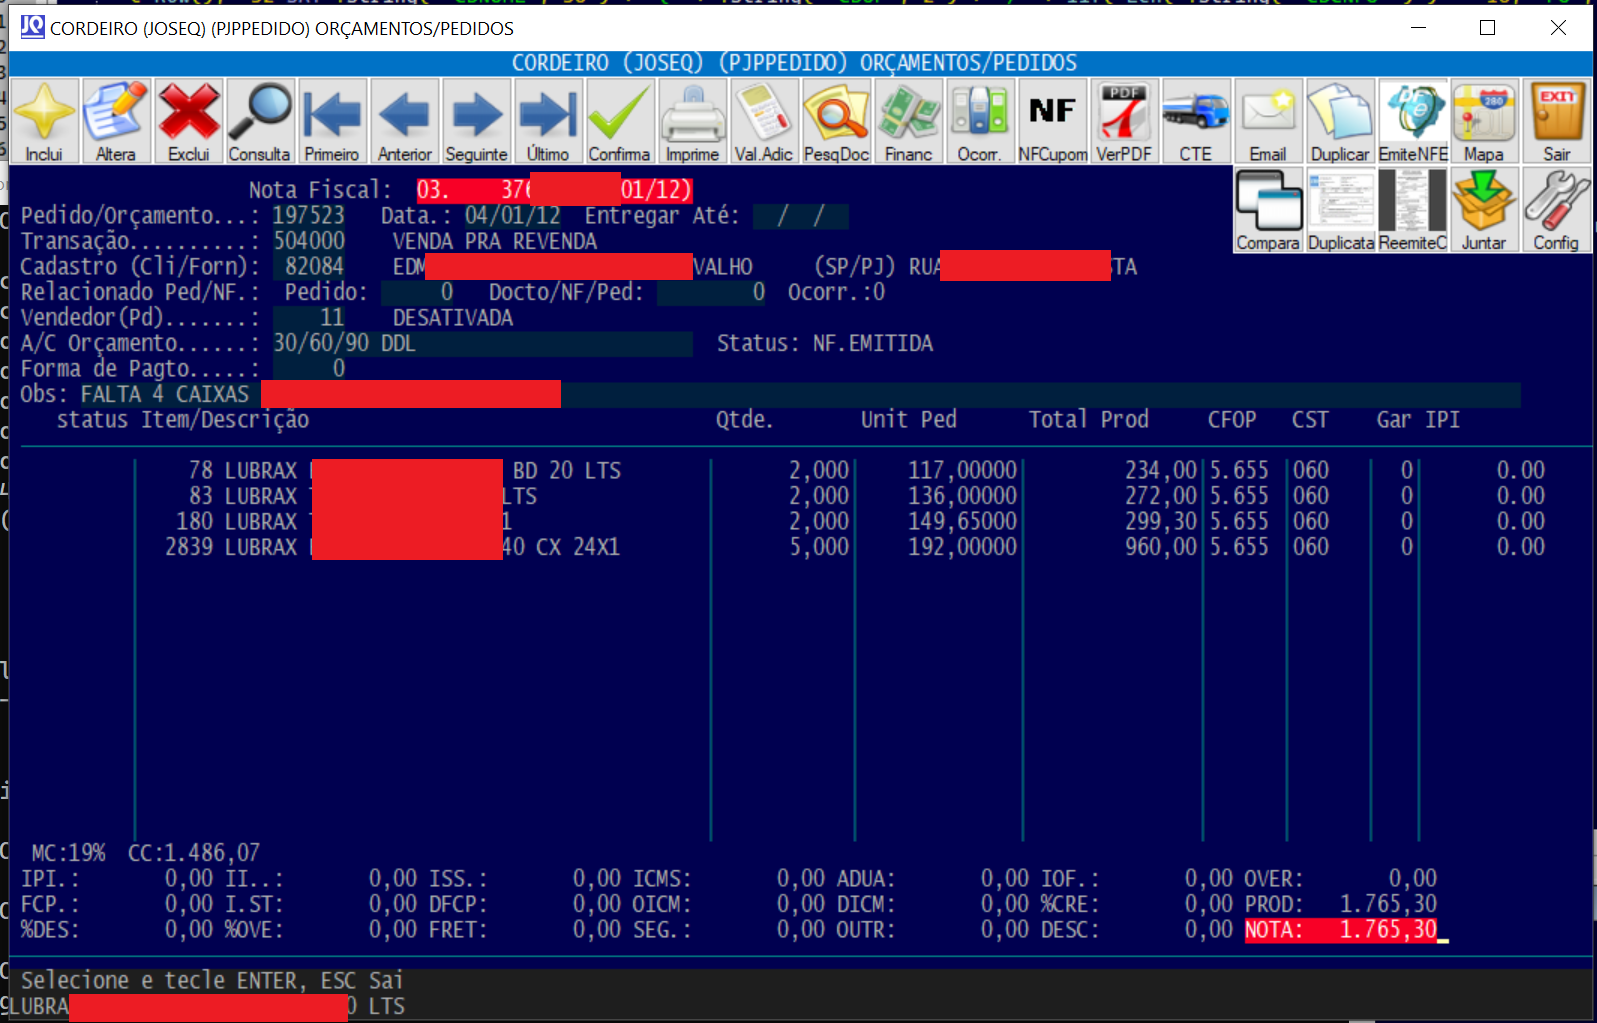Viewport: 1597px width, 1023px height.
Task: Open the Financ money icon
Action: (908, 121)
